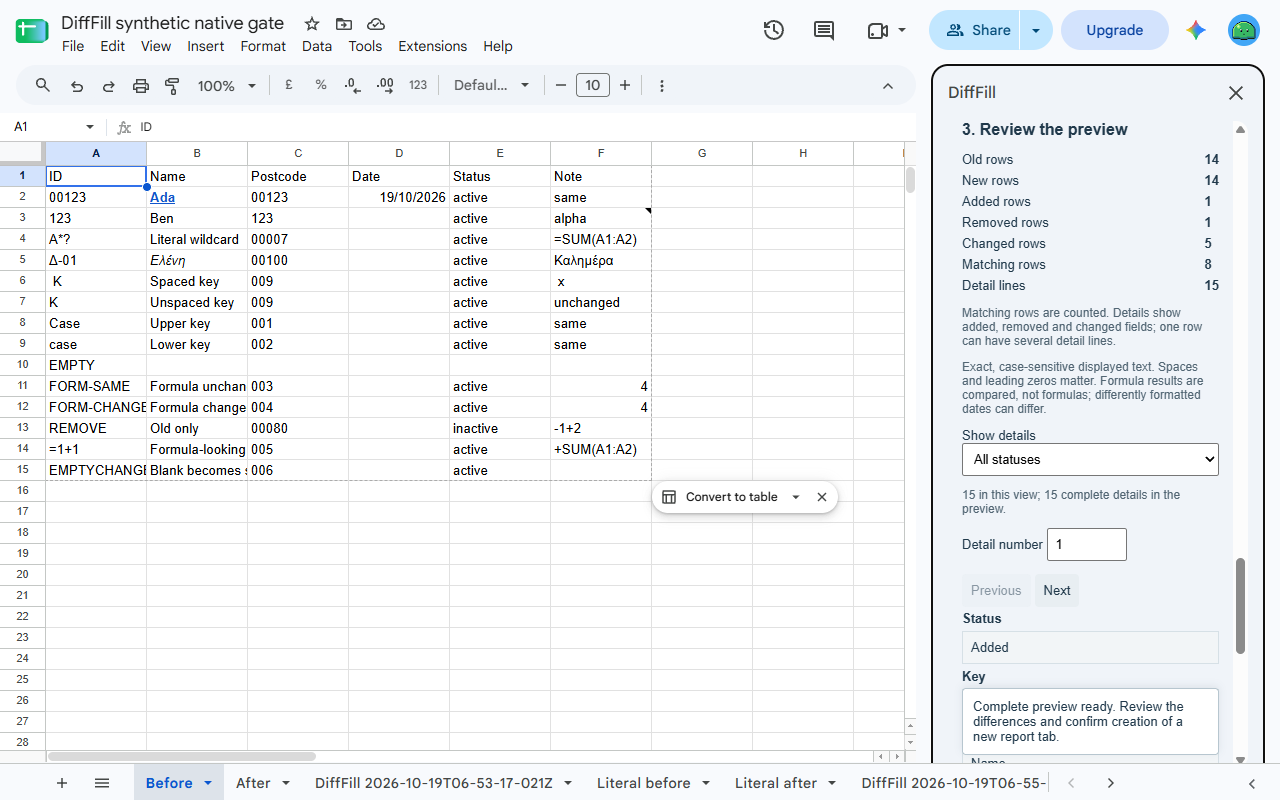The height and width of the screenshot is (800, 1280).
Task: Format as currency with pound icon
Action: [289, 86]
